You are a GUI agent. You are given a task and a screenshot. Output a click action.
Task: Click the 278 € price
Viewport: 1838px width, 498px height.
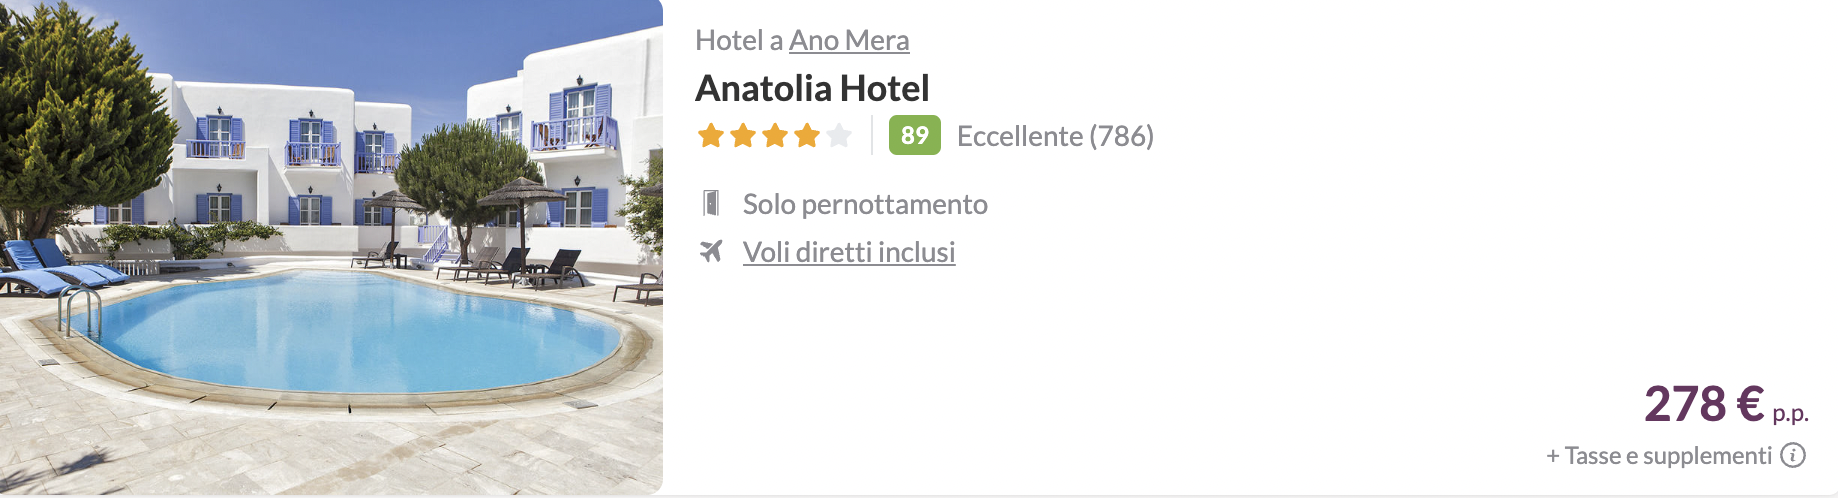pos(1703,404)
